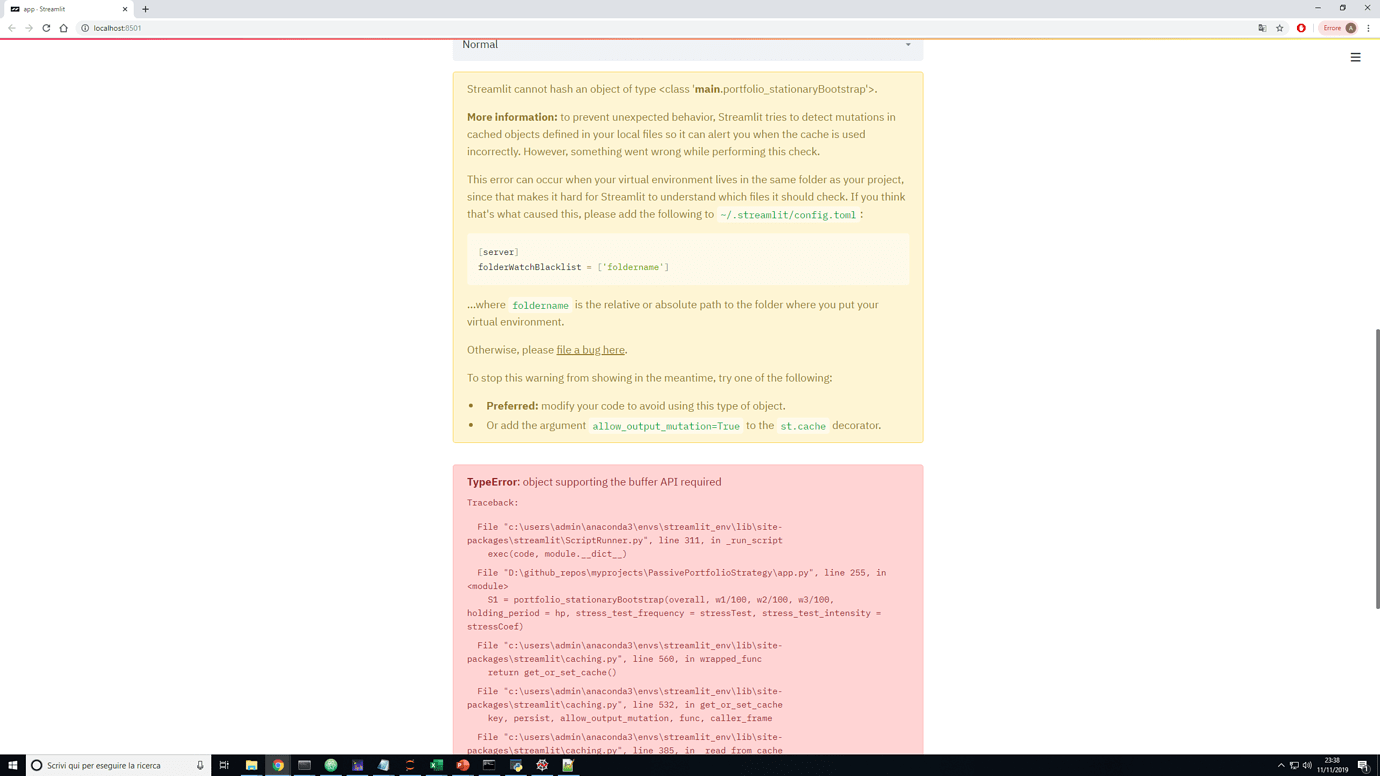Viewport: 1380px width, 776px height.
Task: Click the Windows search box
Action: coord(110,765)
